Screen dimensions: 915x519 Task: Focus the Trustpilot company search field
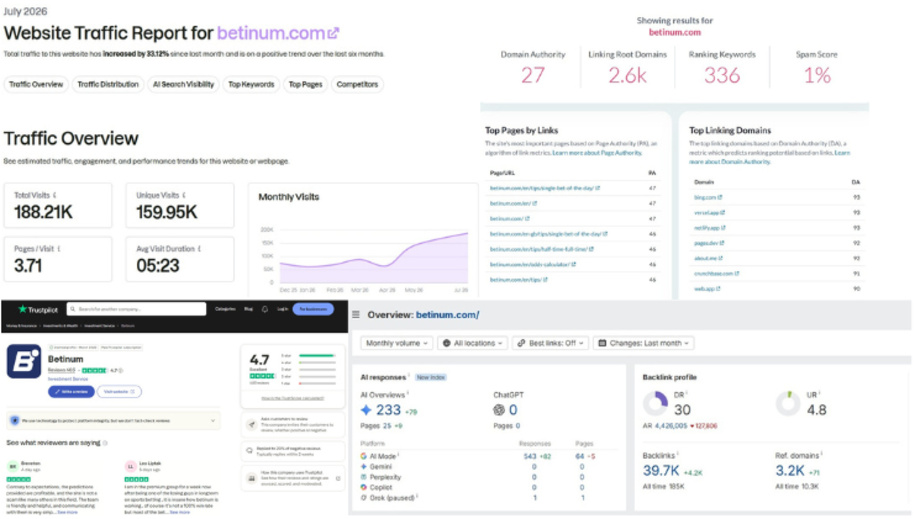(137, 309)
